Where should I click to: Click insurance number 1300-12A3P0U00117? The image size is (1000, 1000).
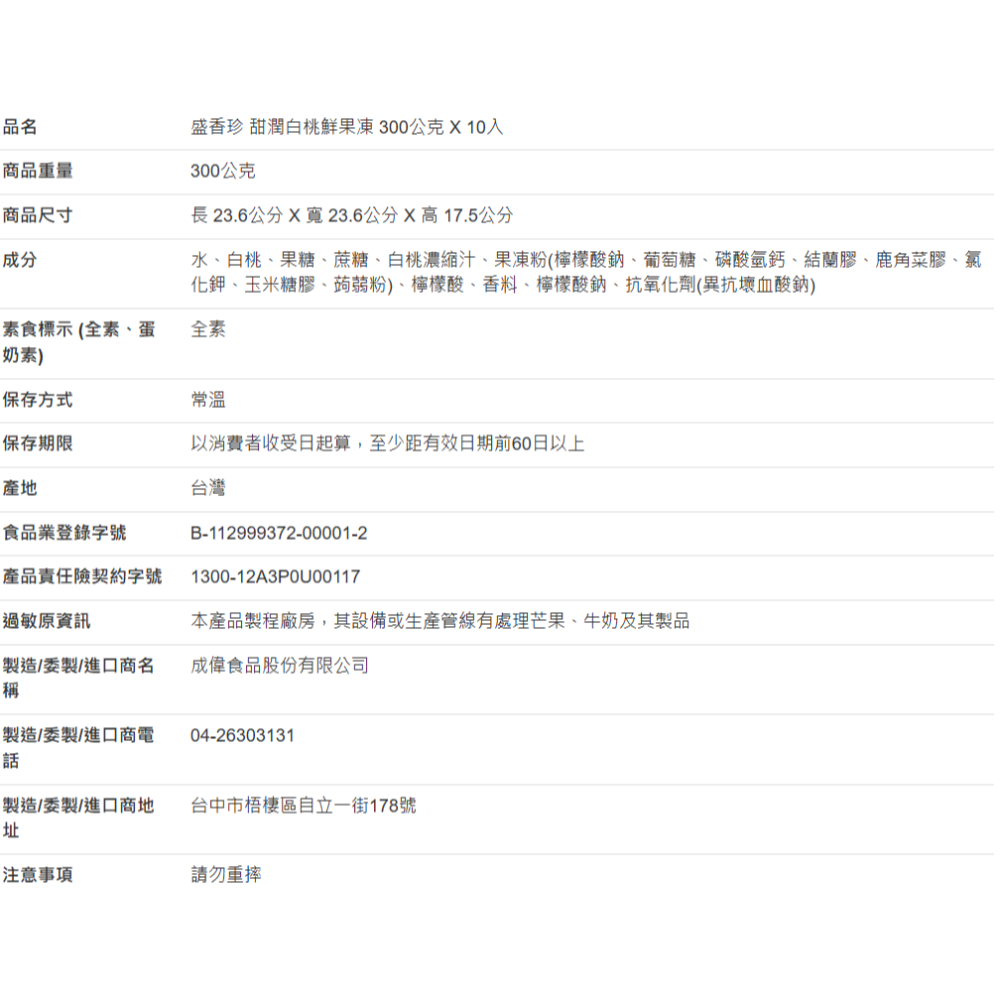point(276,577)
